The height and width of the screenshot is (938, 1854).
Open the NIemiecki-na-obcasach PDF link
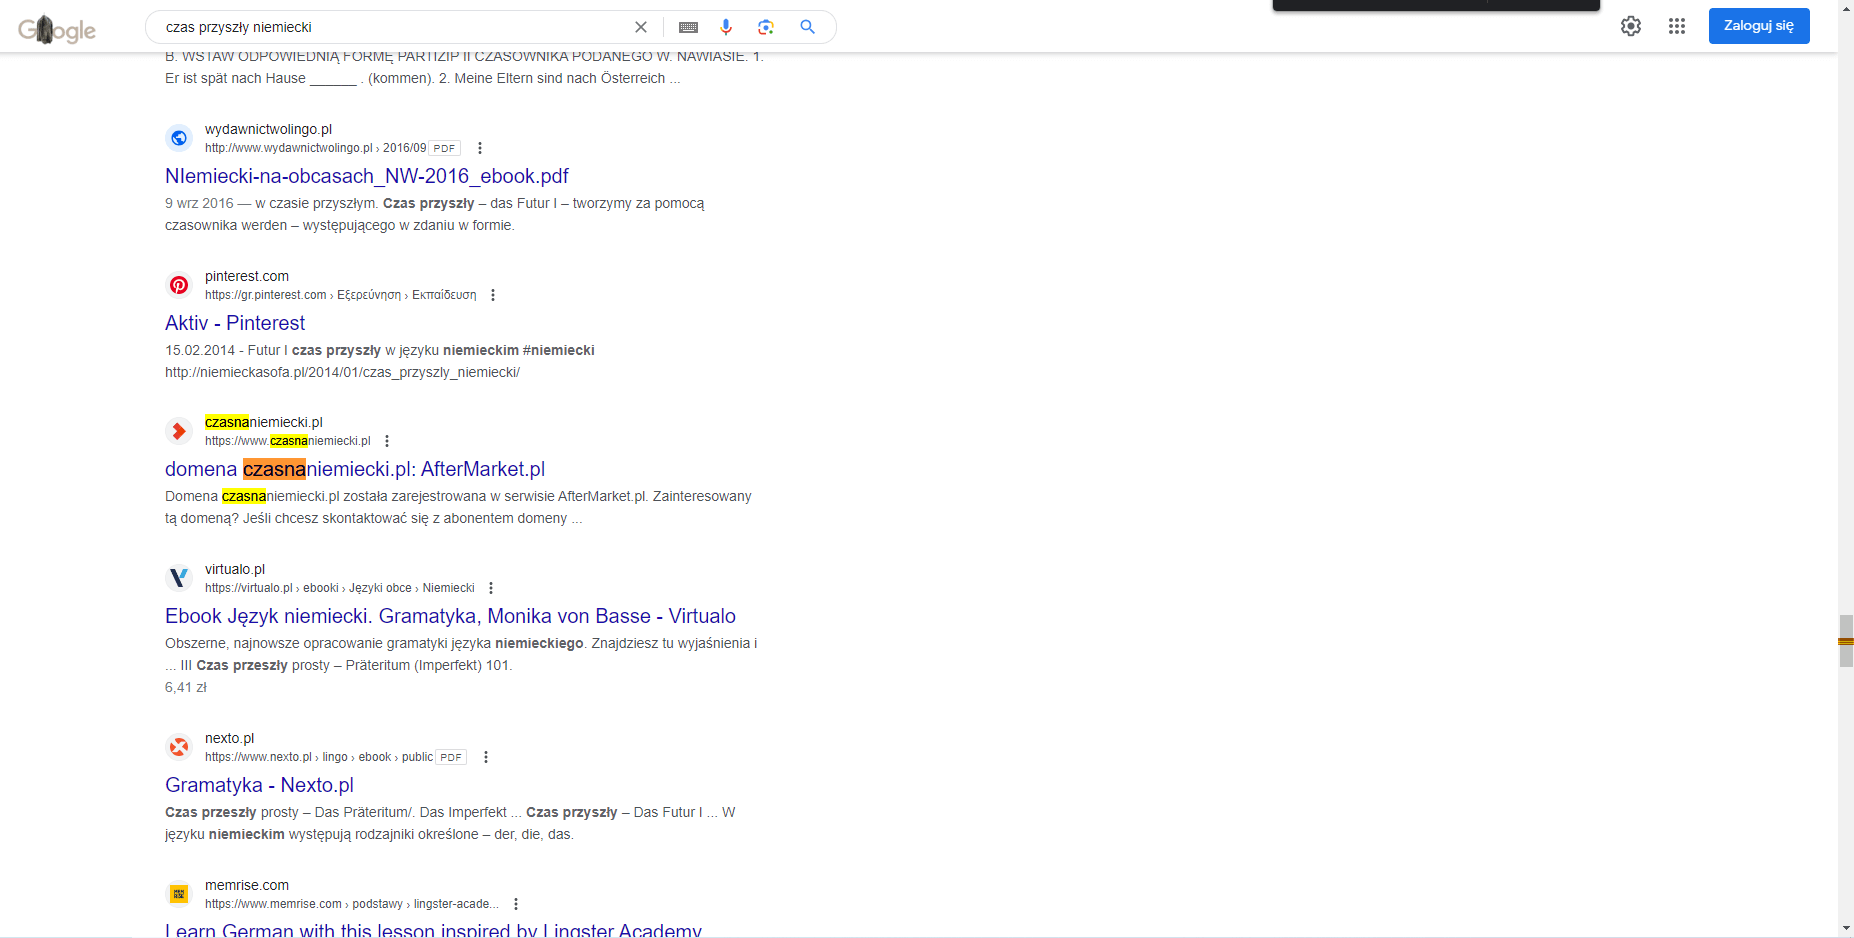pos(366,176)
